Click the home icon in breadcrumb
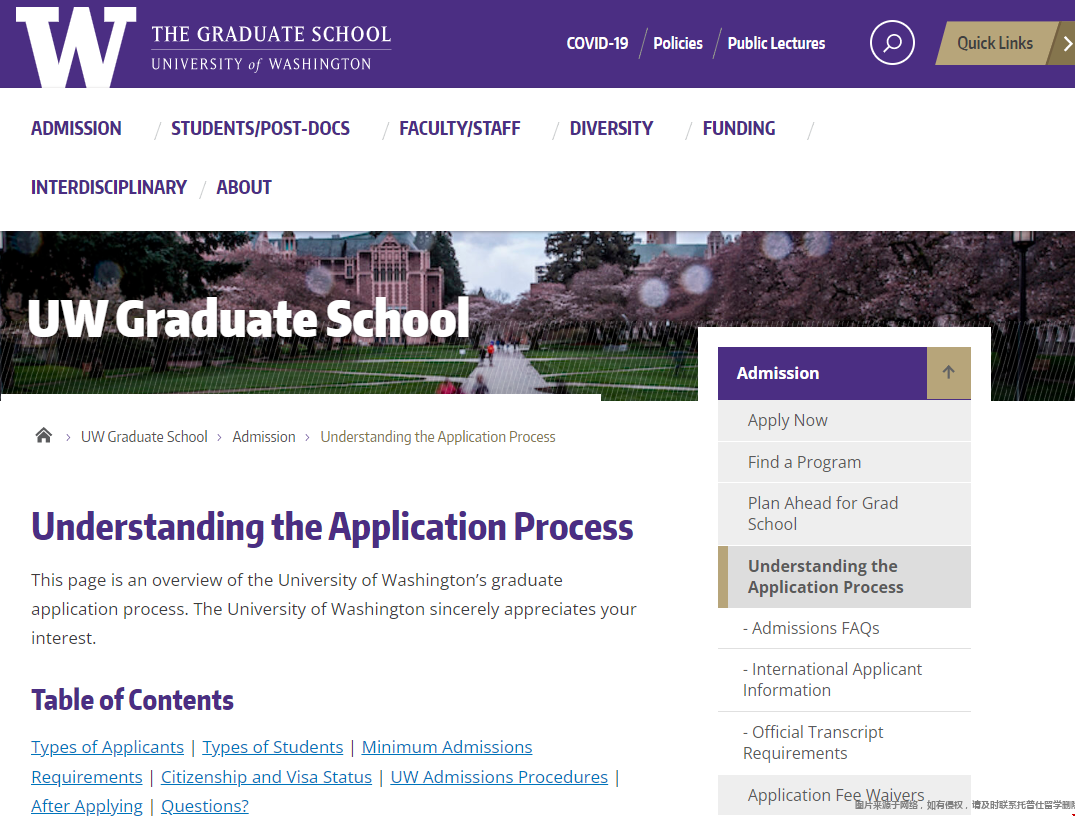 [x=44, y=436]
